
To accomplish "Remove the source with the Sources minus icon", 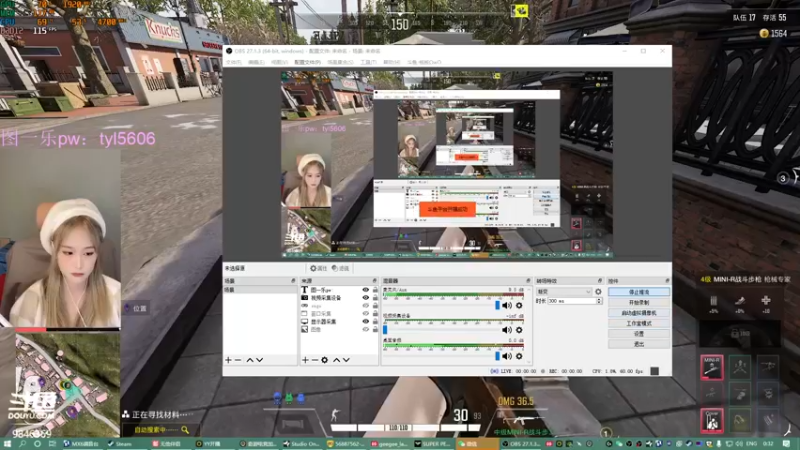I will (315, 360).
